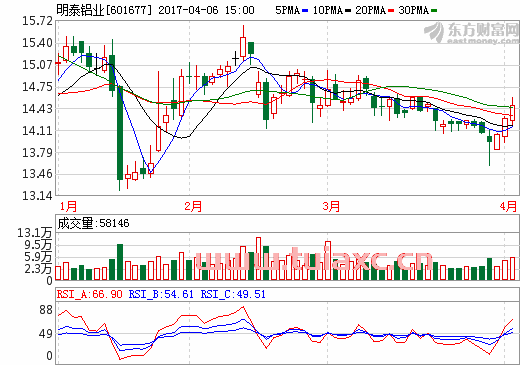
Task: Click the tallest green volume bar in January
Action: click(120, 262)
